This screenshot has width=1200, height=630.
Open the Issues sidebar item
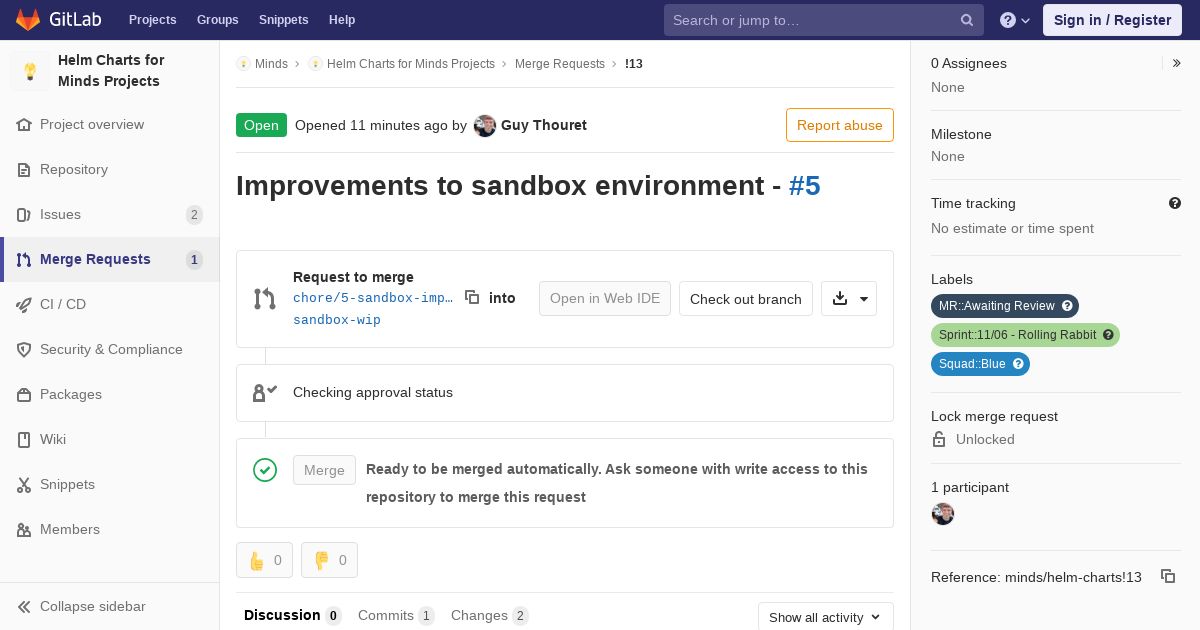(60, 214)
